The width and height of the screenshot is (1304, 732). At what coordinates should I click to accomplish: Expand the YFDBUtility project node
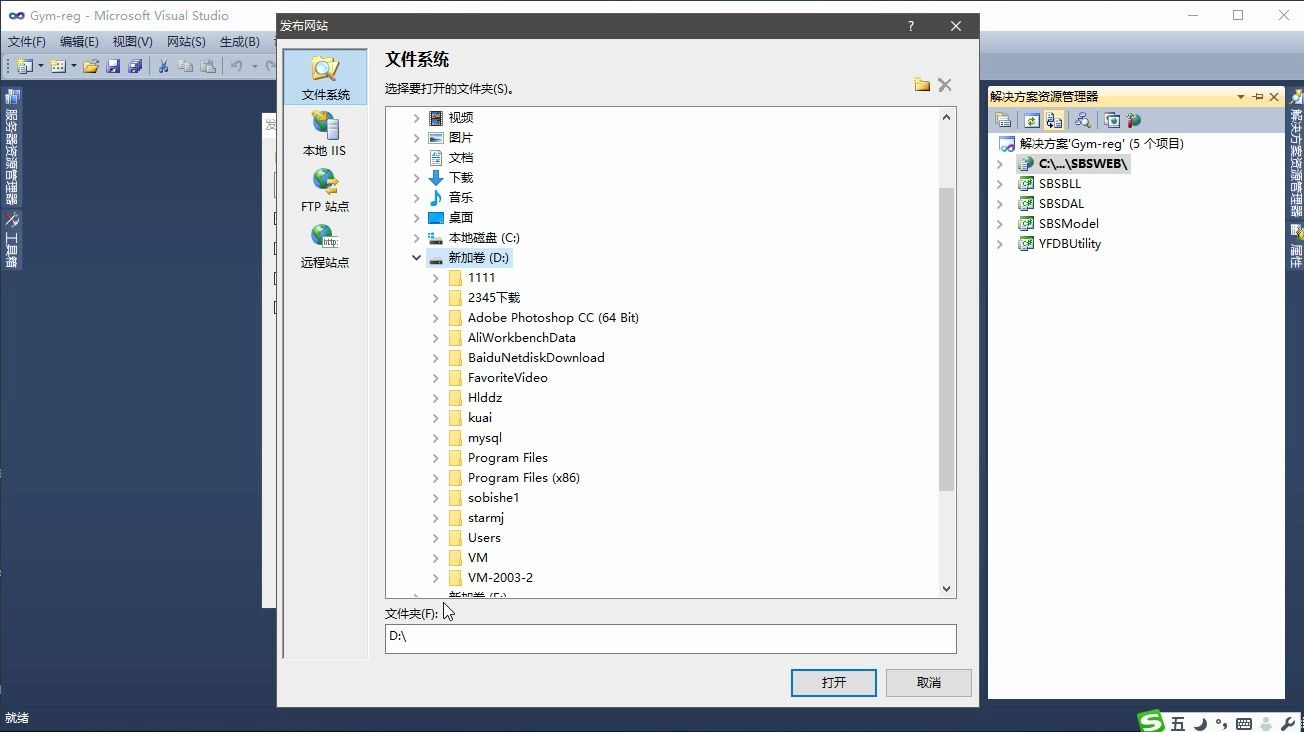point(999,244)
